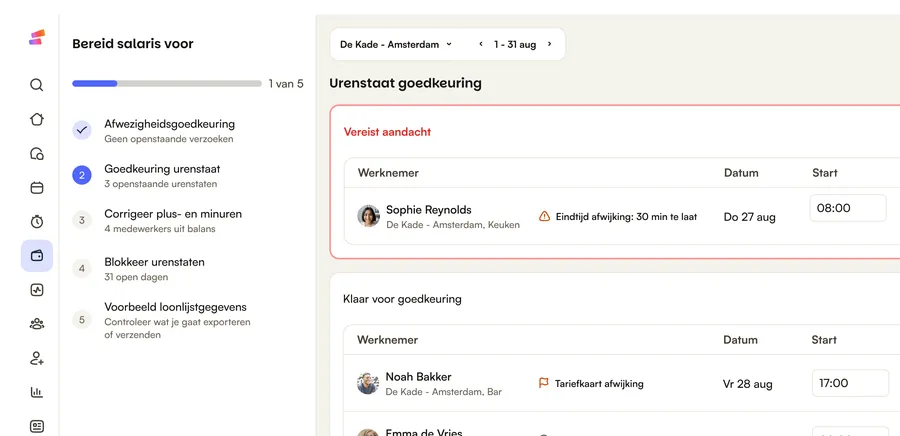Click the add employee person-plus icon
This screenshot has width=900, height=436.
point(37,359)
